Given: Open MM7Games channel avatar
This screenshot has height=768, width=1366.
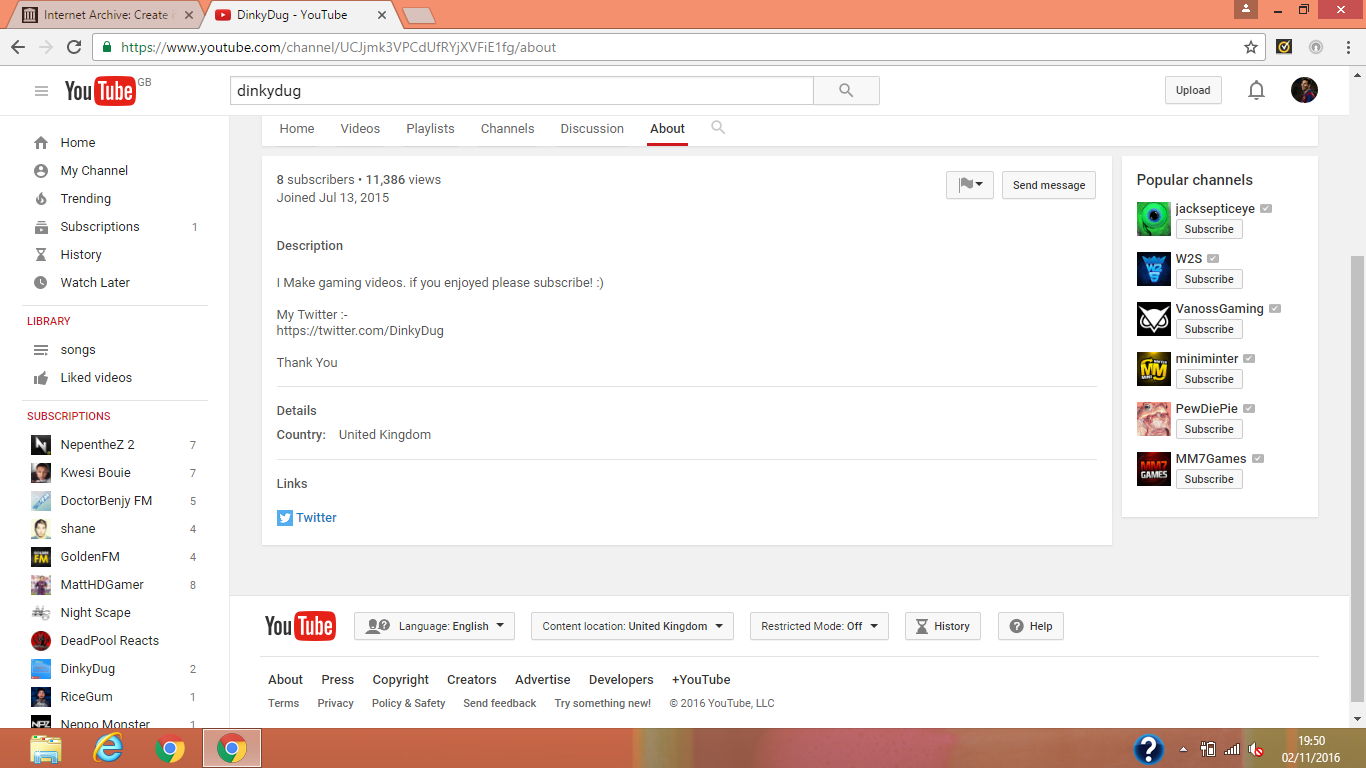Looking at the screenshot, I should click(x=1154, y=469).
